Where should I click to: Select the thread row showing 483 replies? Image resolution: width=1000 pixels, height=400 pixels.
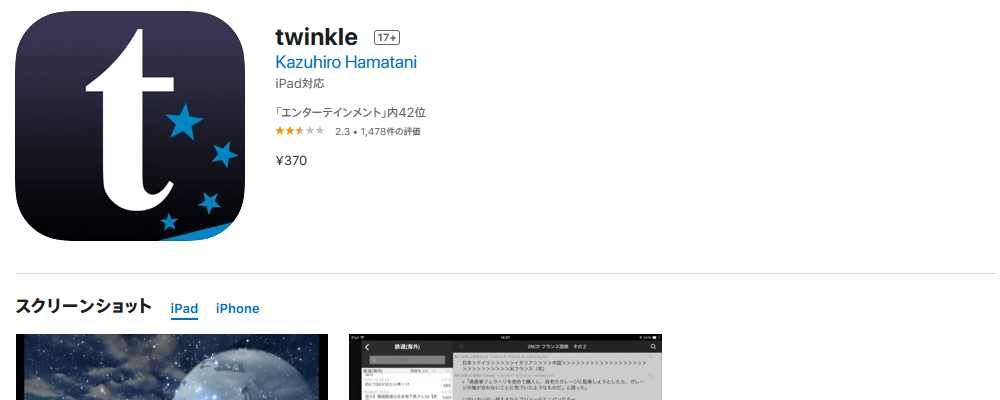click(x=407, y=383)
